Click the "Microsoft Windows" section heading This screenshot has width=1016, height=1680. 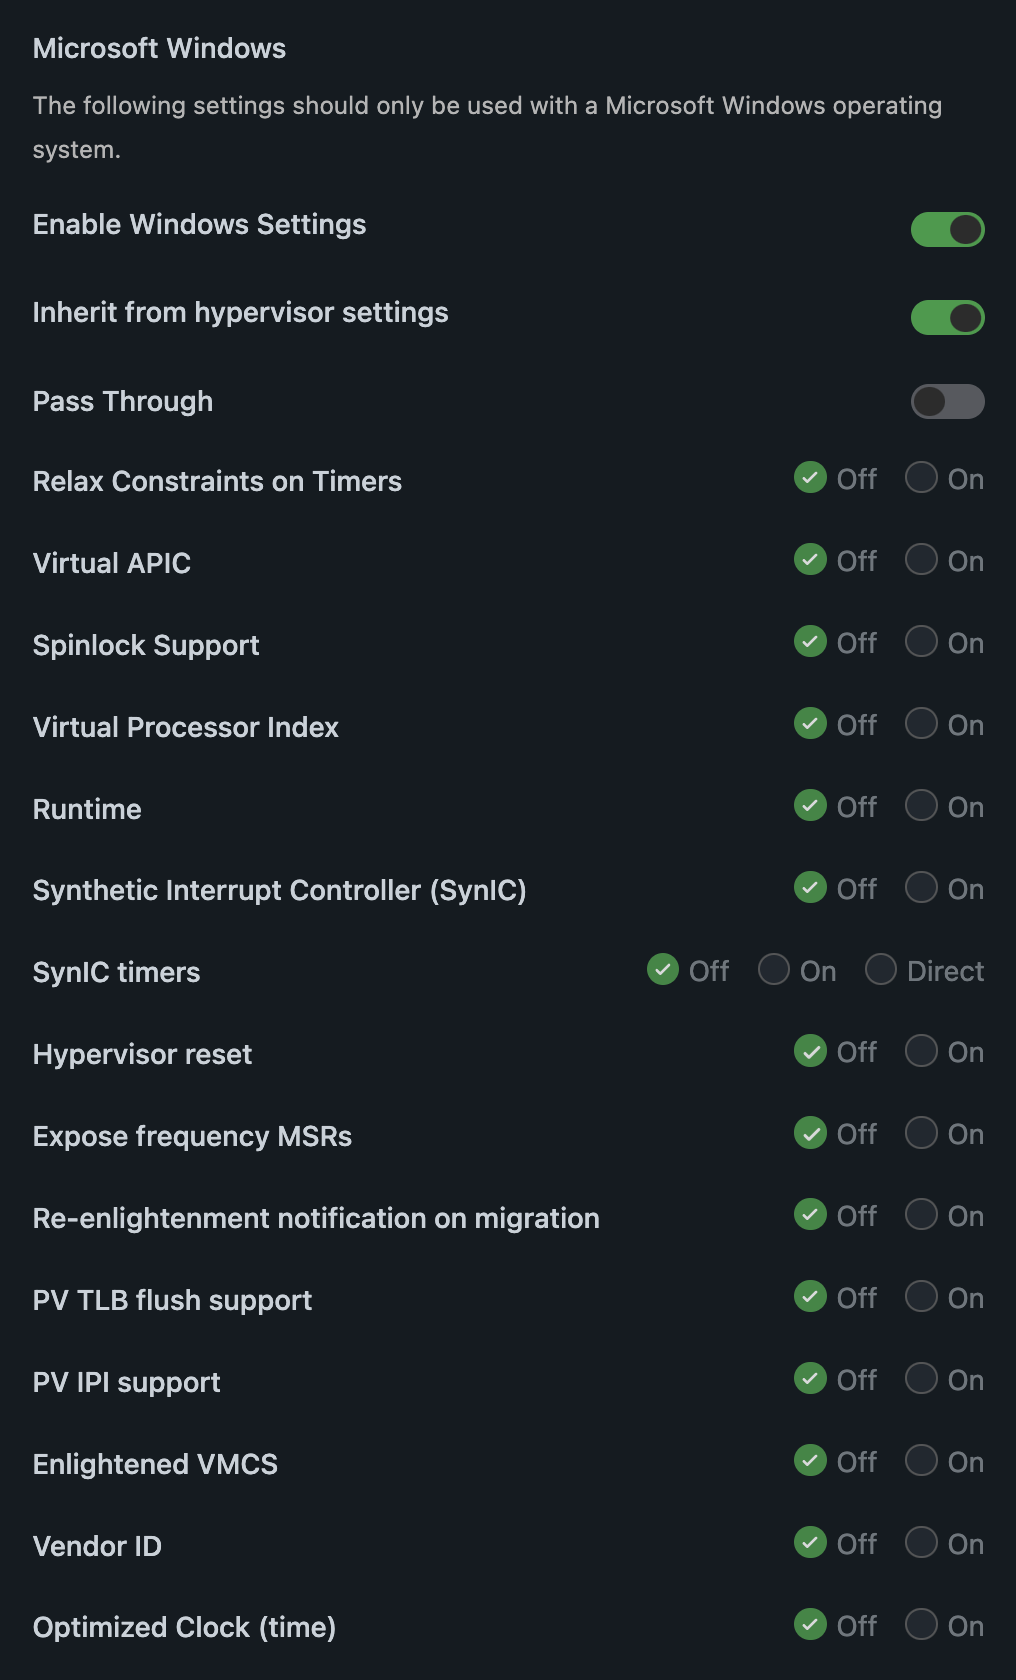159,48
